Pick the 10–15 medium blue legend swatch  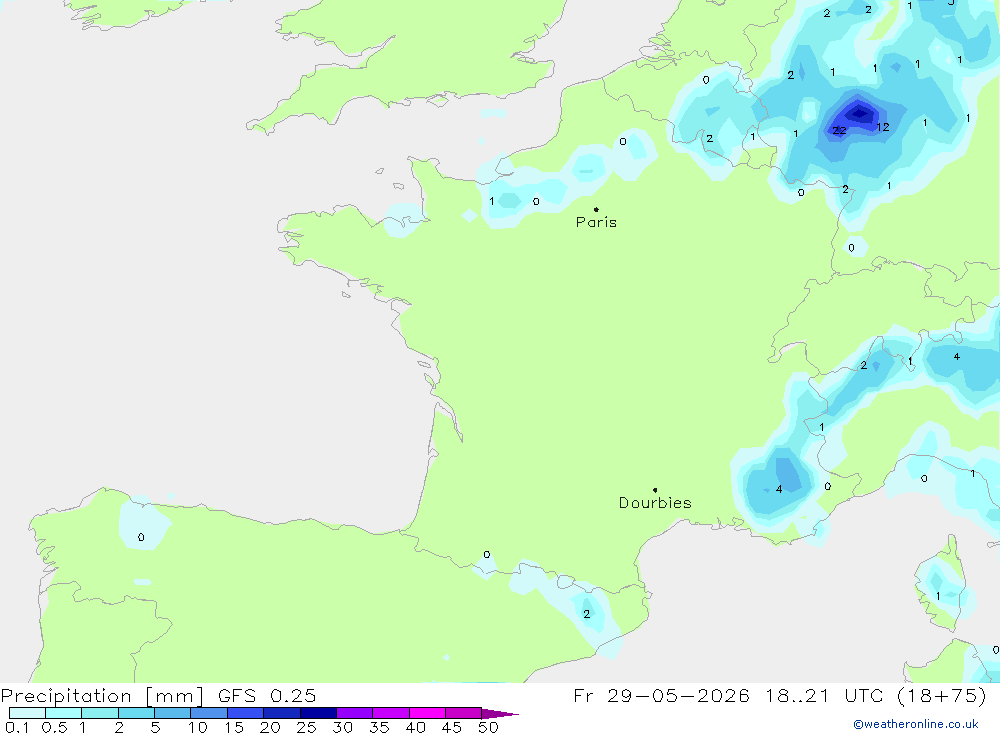[209, 713]
